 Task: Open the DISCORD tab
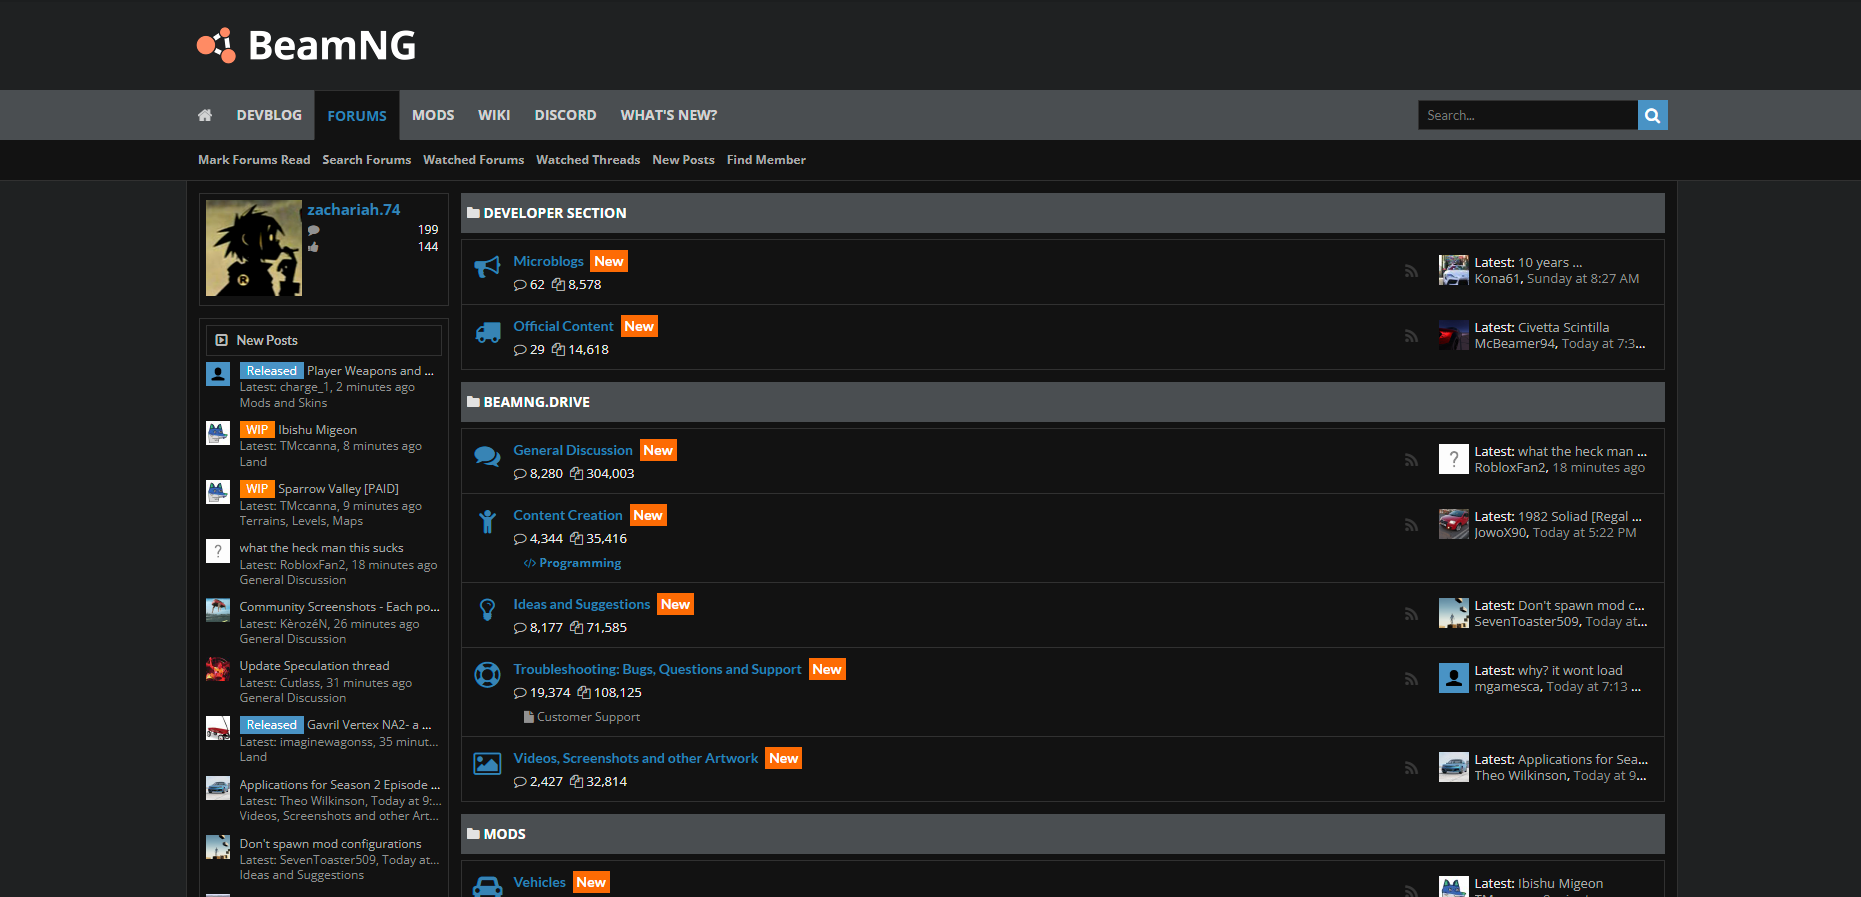coord(565,115)
